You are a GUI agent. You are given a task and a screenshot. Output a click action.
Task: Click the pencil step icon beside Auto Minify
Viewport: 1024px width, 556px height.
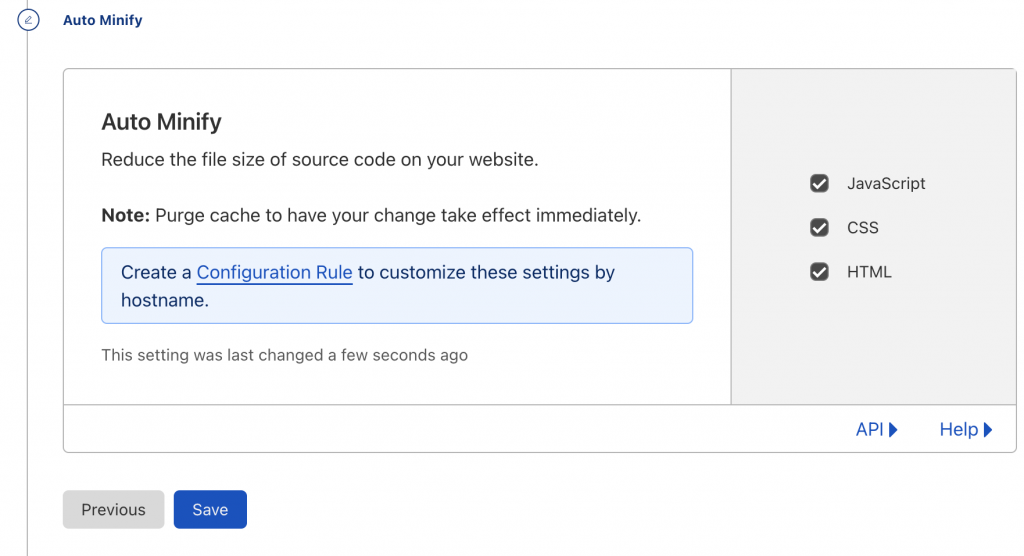pyautogui.click(x=28, y=20)
